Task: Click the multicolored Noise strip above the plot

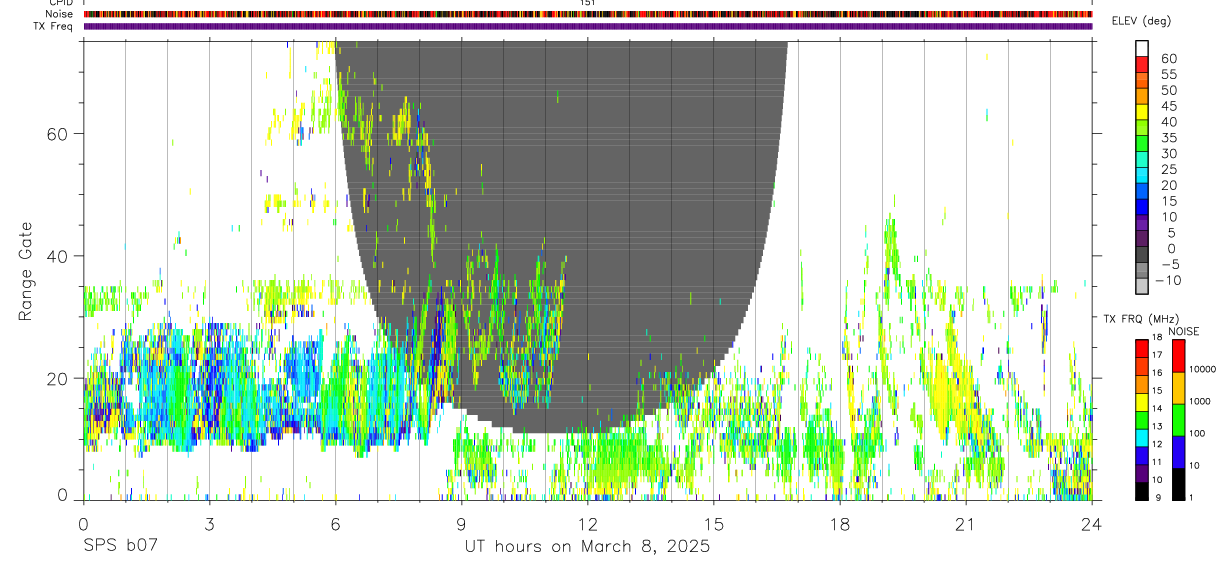Action: [x=587, y=14]
